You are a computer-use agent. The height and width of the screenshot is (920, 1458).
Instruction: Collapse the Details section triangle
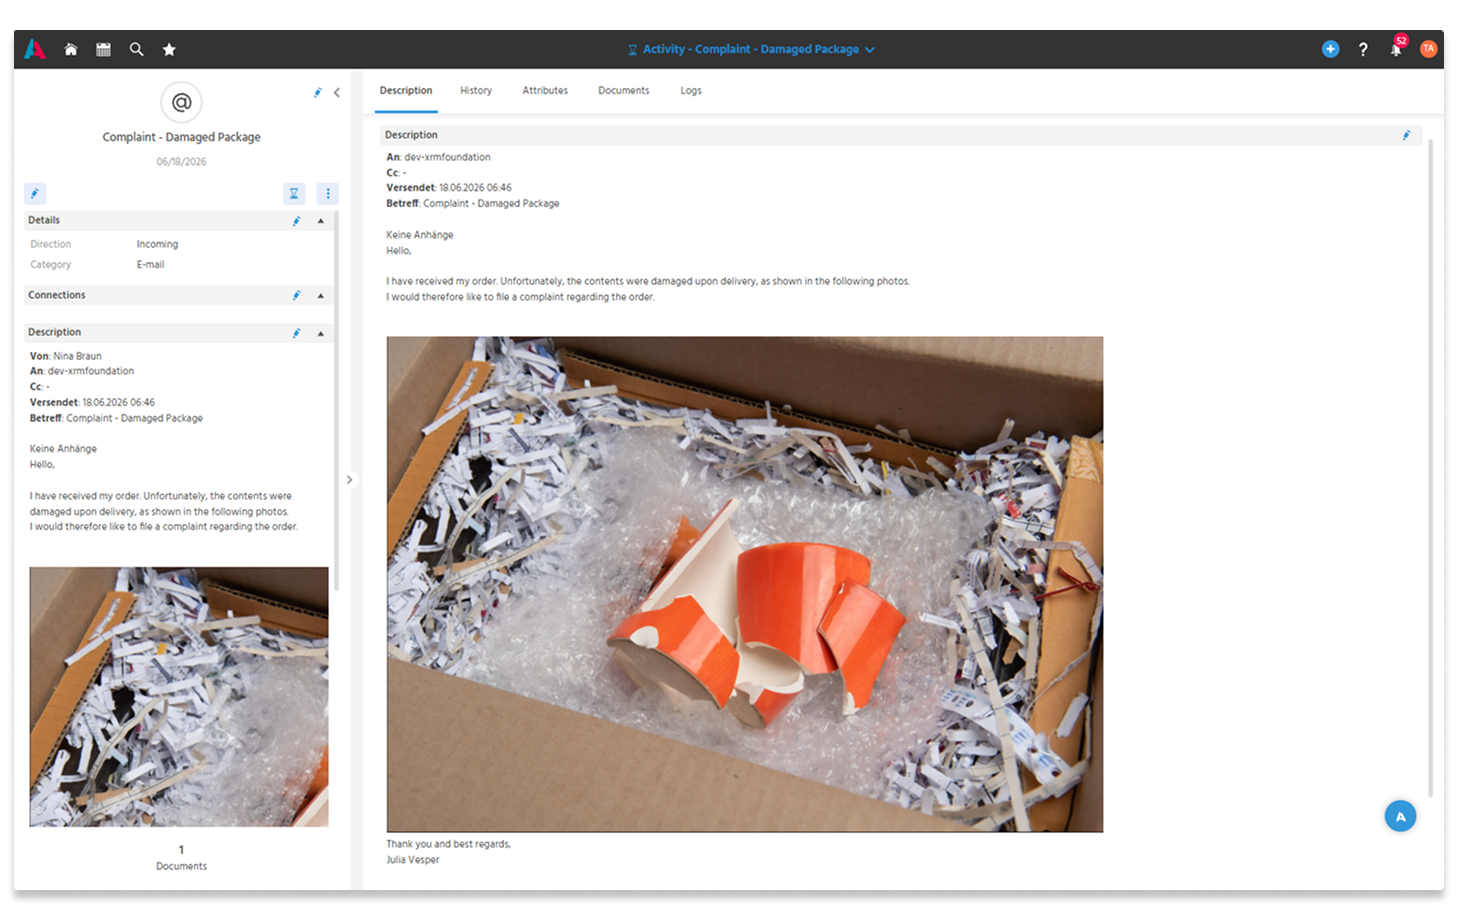pos(320,220)
